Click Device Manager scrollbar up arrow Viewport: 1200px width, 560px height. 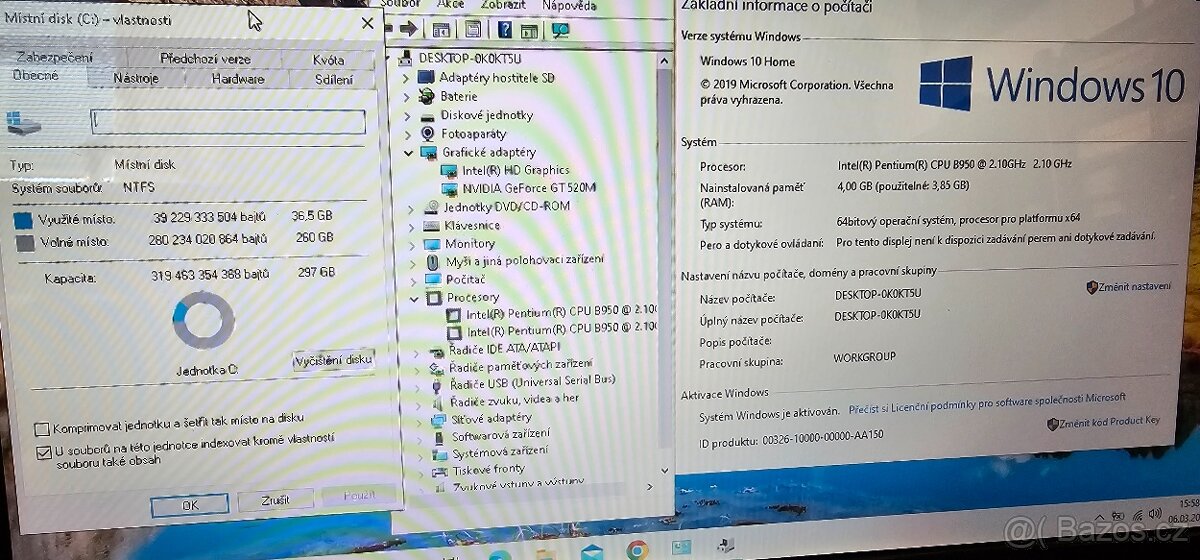pos(664,62)
